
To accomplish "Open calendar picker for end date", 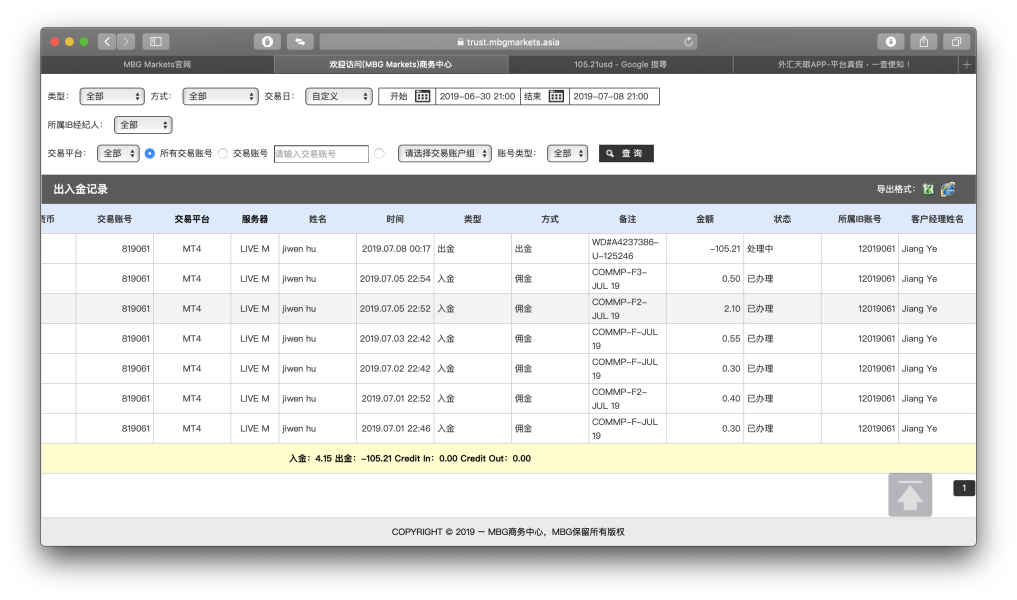I will (556, 96).
